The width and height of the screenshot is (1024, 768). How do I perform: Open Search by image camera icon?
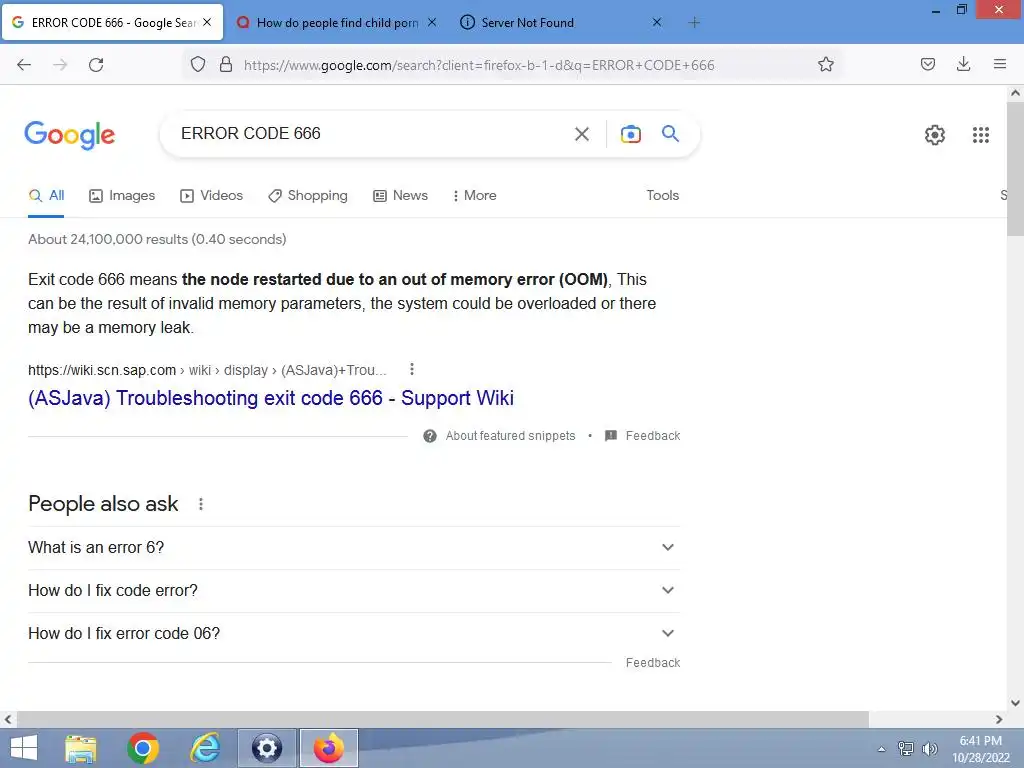(x=630, y=134)
